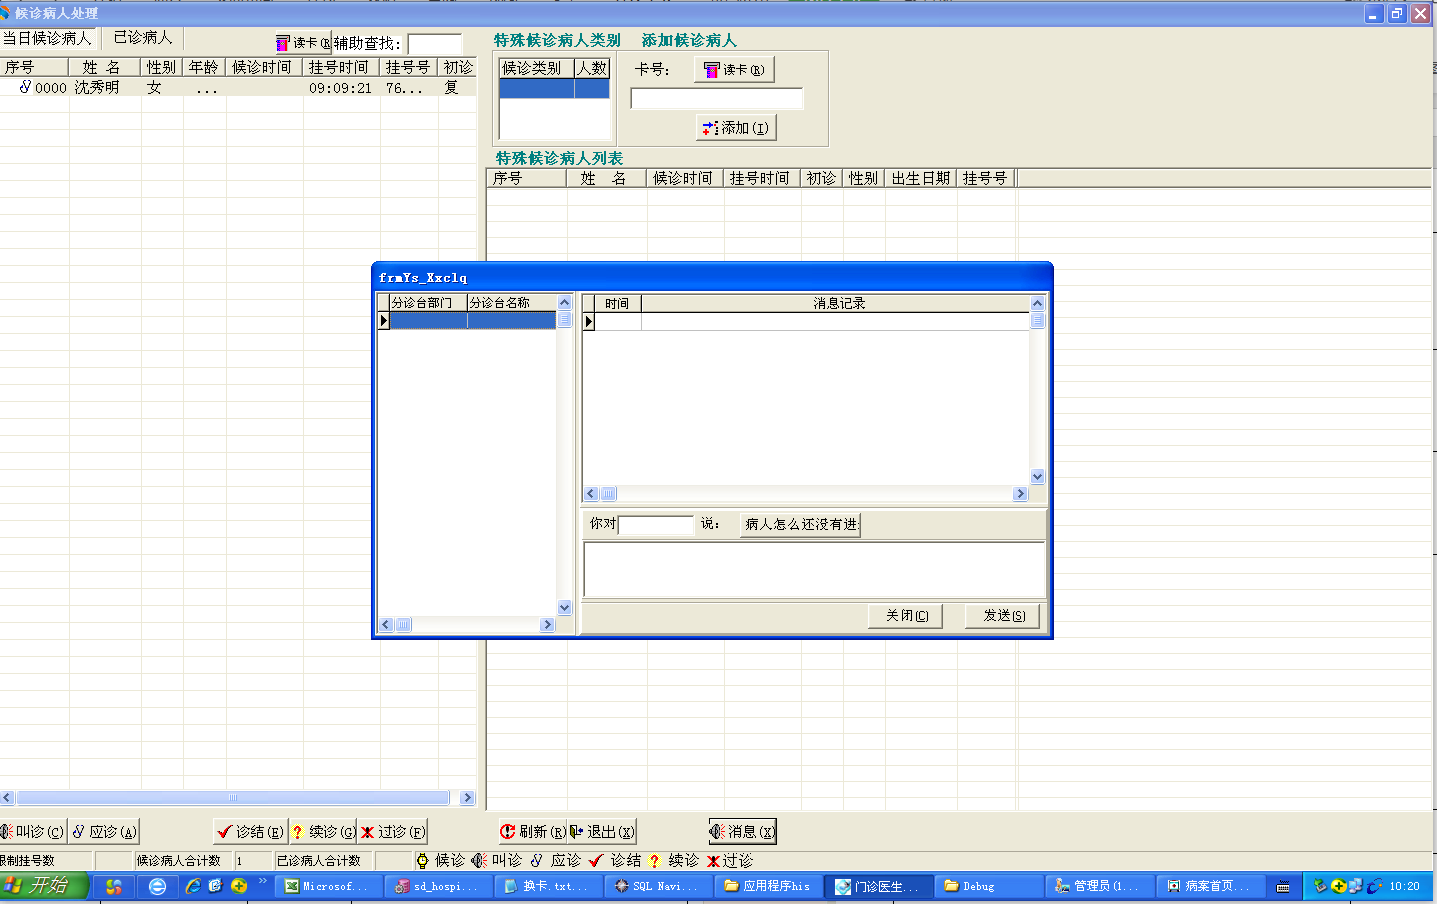The height and width of the screenshot is (904, 1437).
Task: Click the 刷新(R) refresh button
Action: (533, 831)
